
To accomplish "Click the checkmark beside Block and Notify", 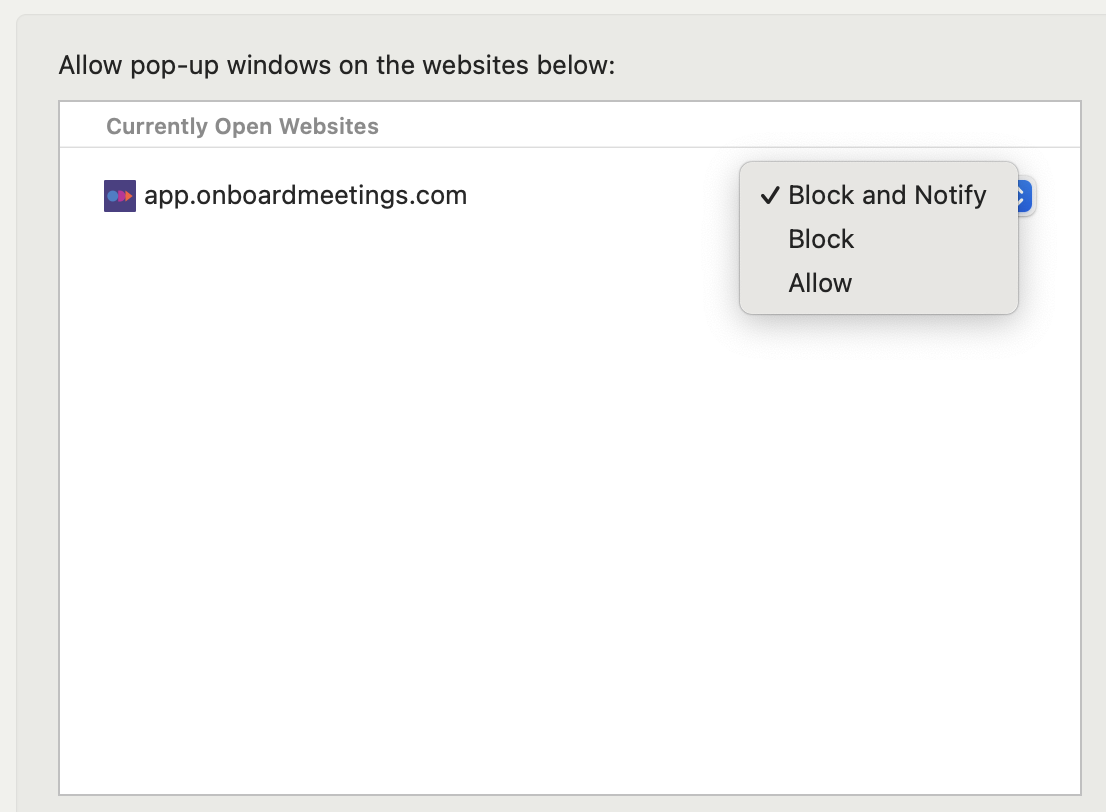I will pyautogui.click(x=769, y=195).
